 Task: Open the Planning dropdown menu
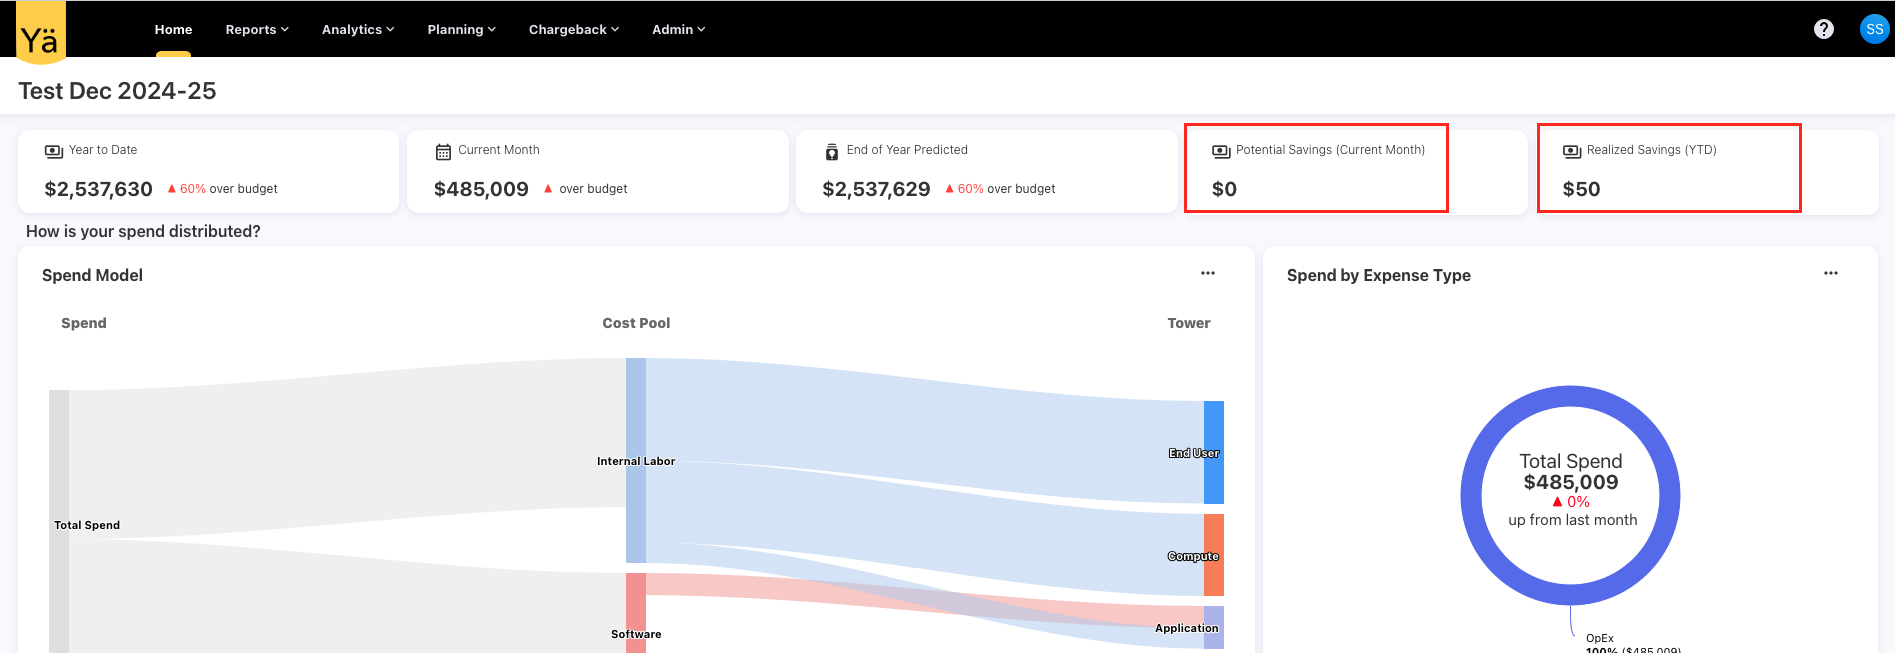click(461, 30)
